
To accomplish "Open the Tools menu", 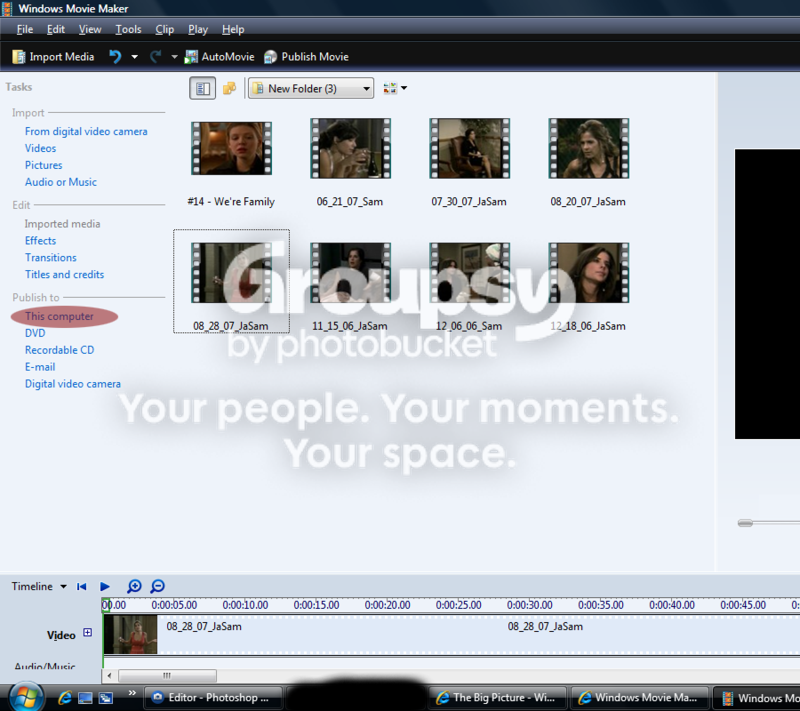I will (x=128, y=30).
